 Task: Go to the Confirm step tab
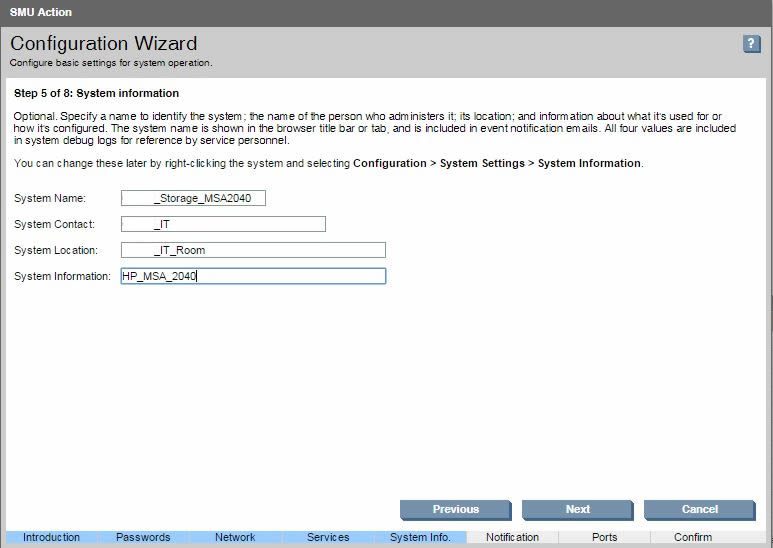click(x=693, y=537)
